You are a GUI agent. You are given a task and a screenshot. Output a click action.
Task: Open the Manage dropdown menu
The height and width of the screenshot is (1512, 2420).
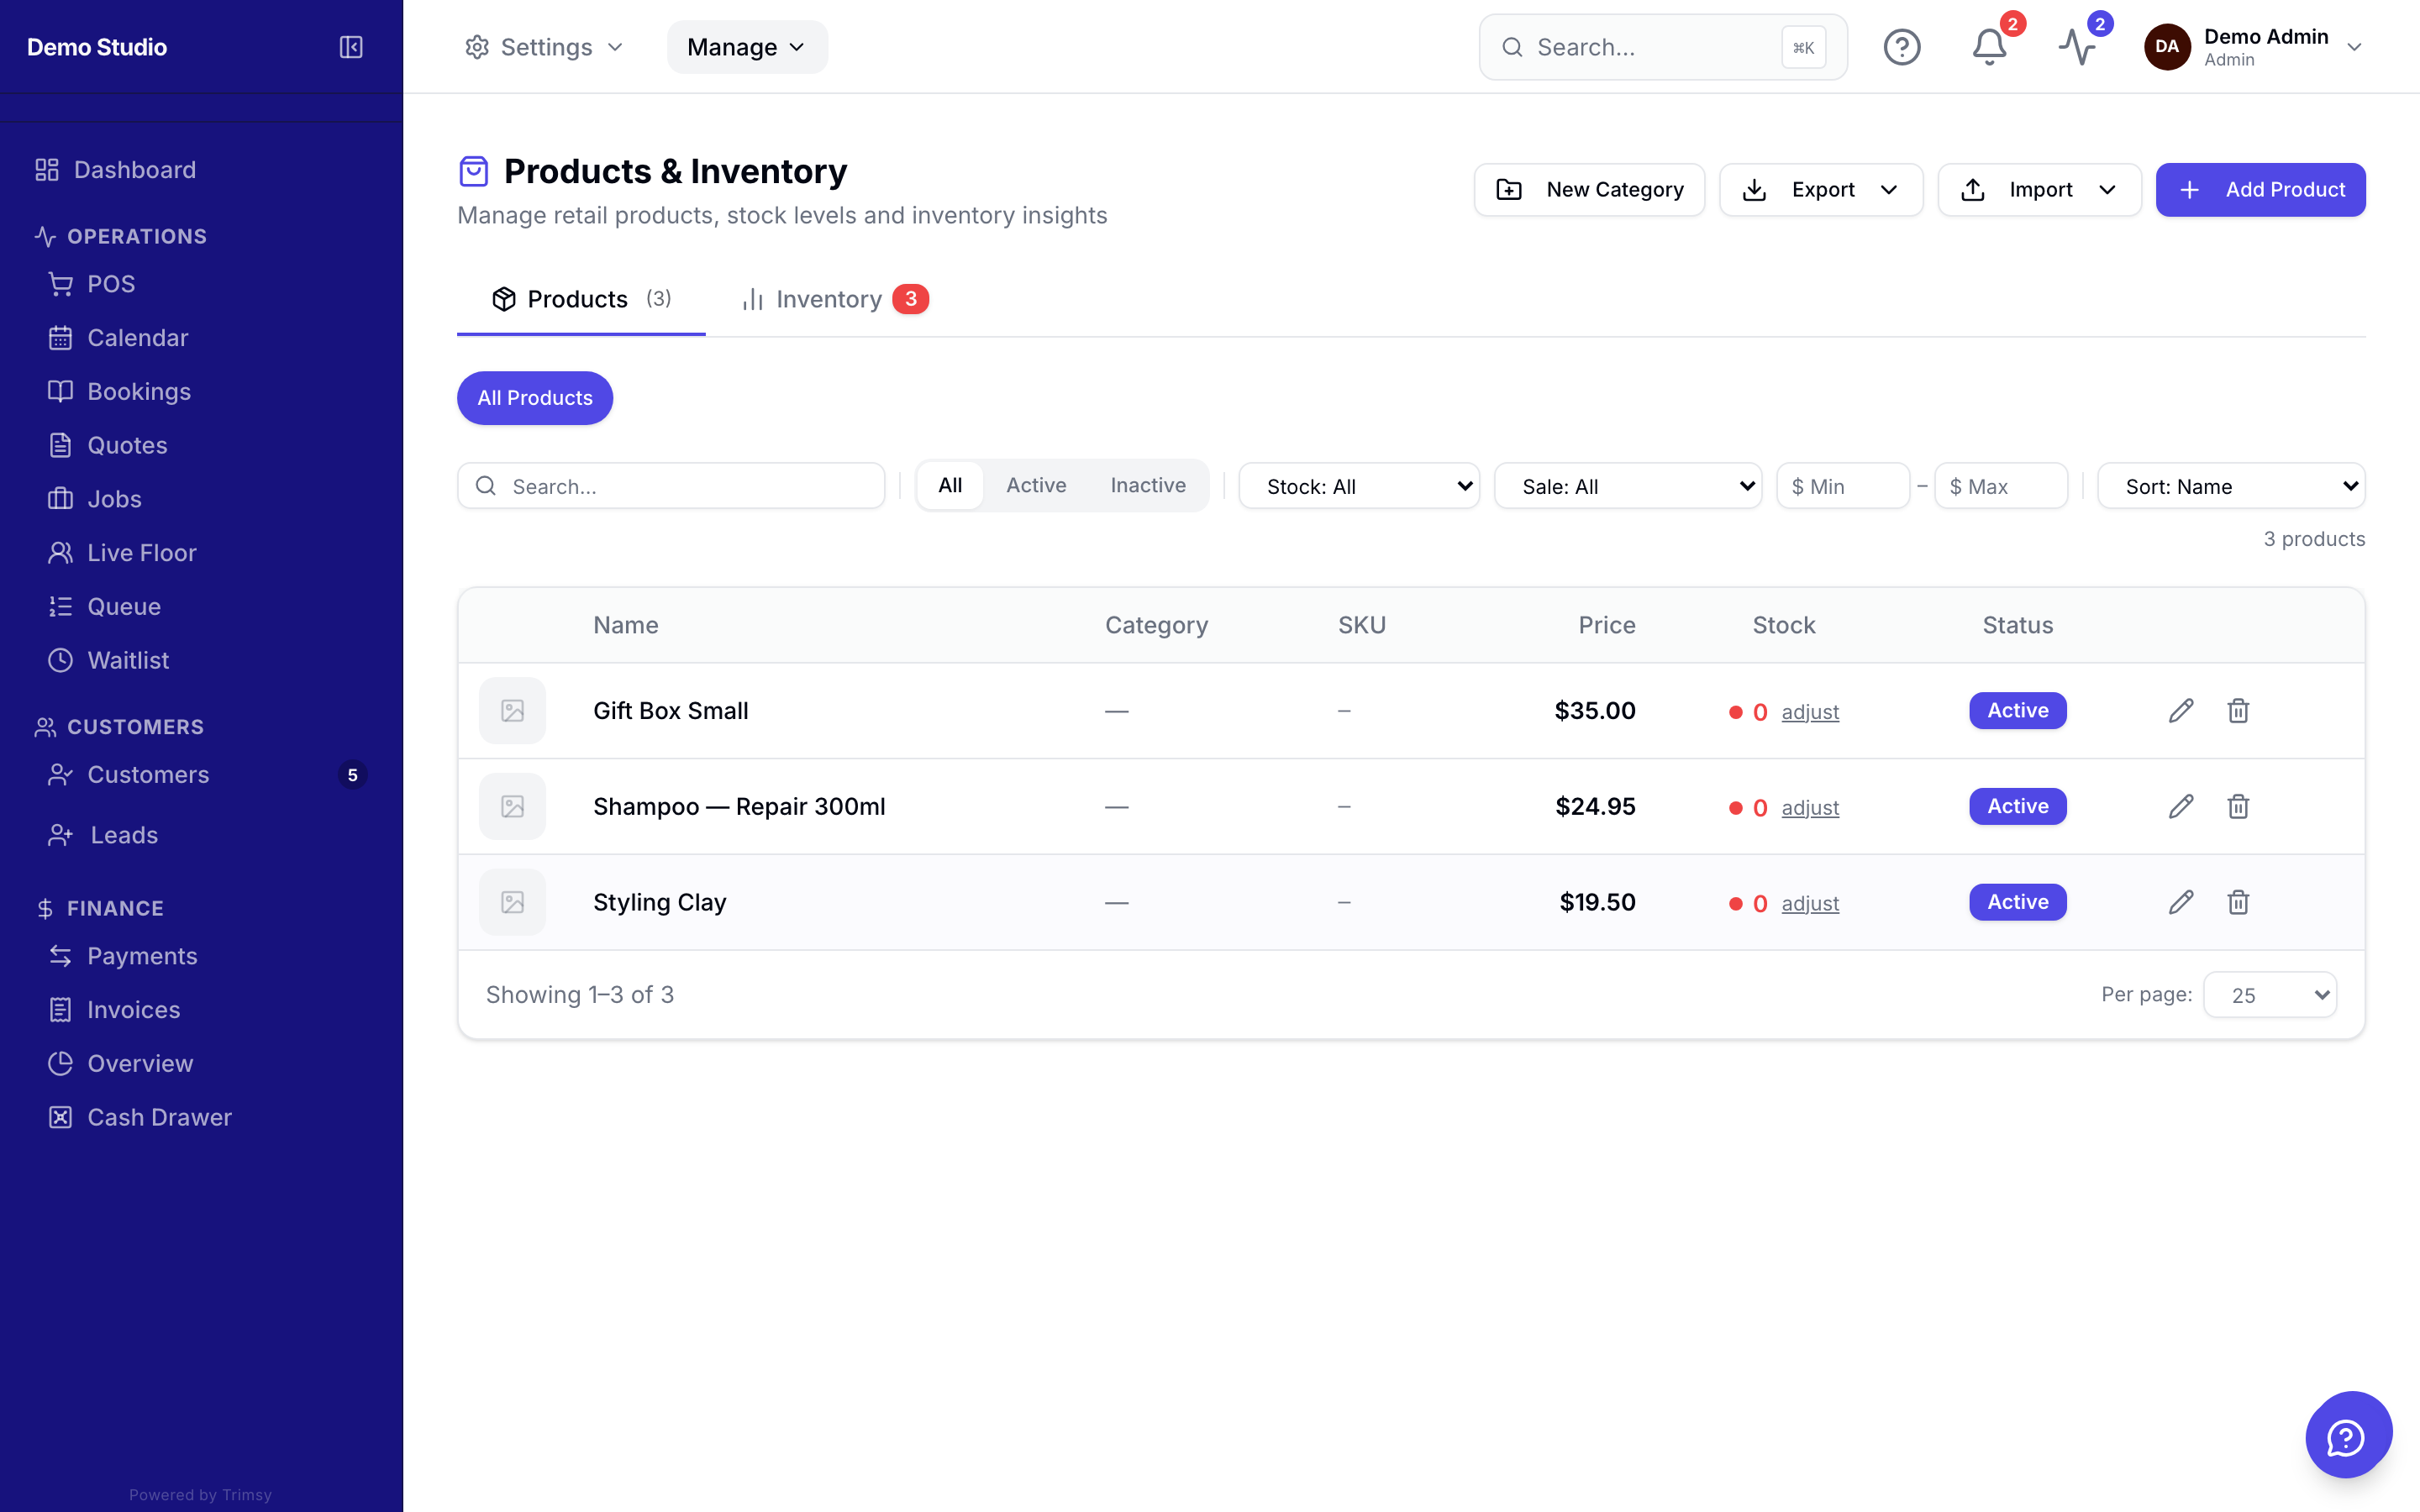click(x=746, y=47)
